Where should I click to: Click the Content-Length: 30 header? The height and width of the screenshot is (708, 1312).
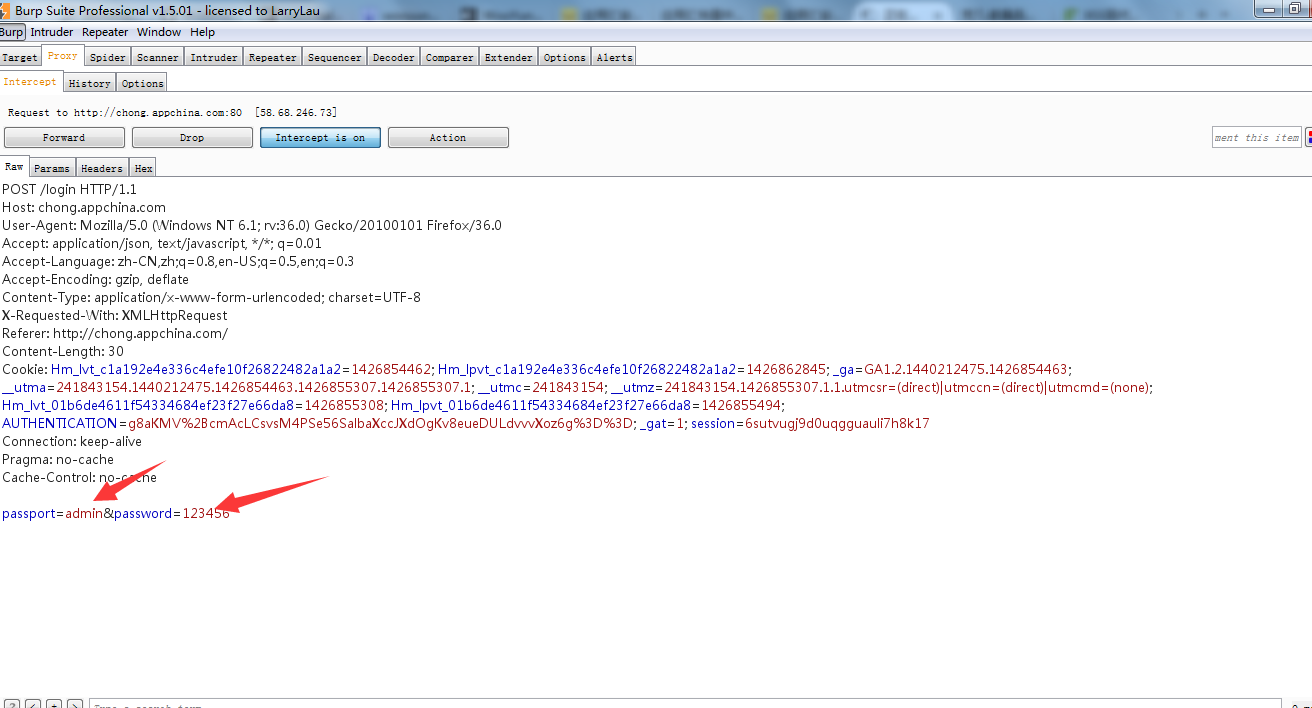63,351
